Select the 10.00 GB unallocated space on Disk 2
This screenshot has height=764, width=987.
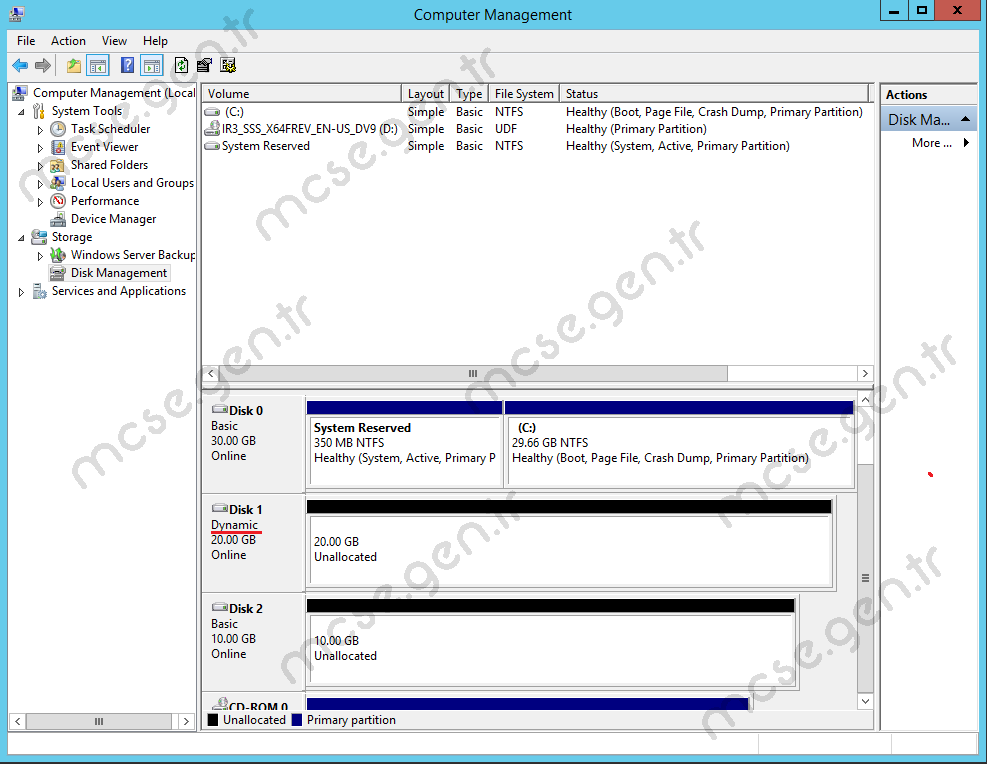click(551, 643)
